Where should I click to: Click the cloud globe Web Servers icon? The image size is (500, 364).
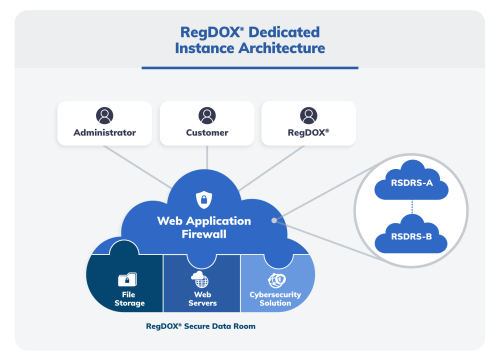point(200,279)
